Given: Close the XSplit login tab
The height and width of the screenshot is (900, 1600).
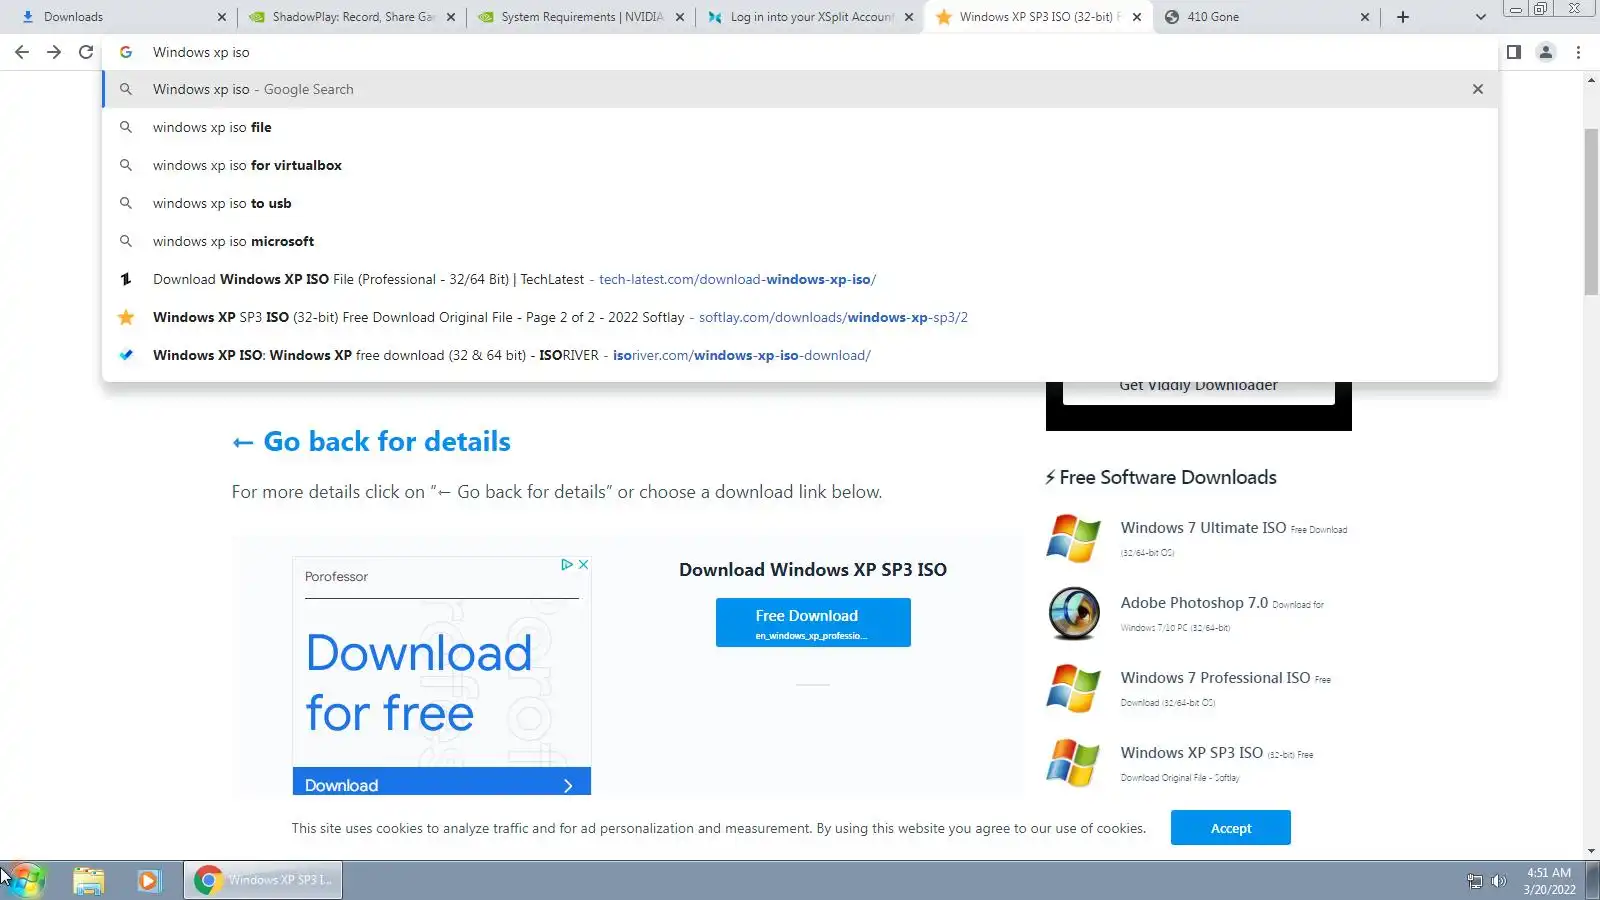Looking at the screenshot, I should pos(909,17).
